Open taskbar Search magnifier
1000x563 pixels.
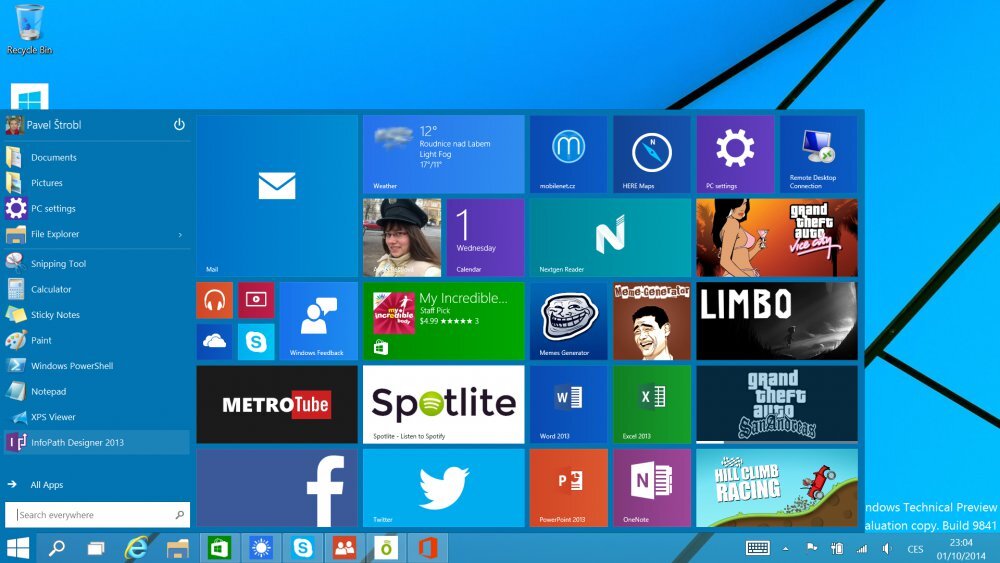tap(57, 548)
